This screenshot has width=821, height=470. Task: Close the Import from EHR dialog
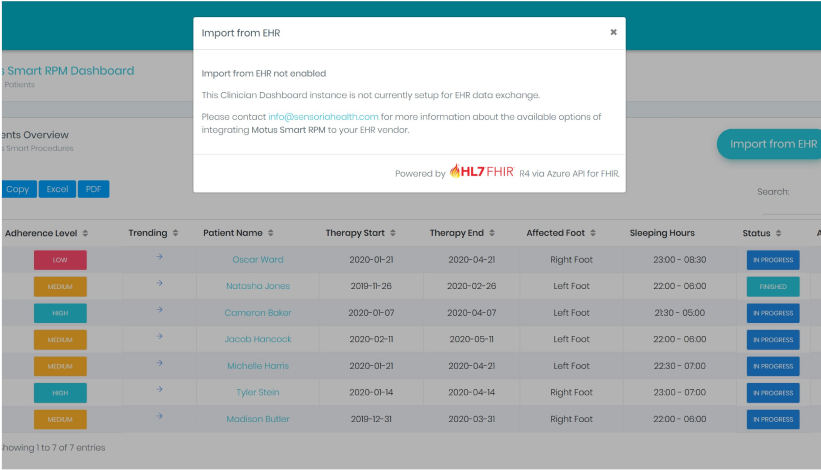click(x=613, y=32)
